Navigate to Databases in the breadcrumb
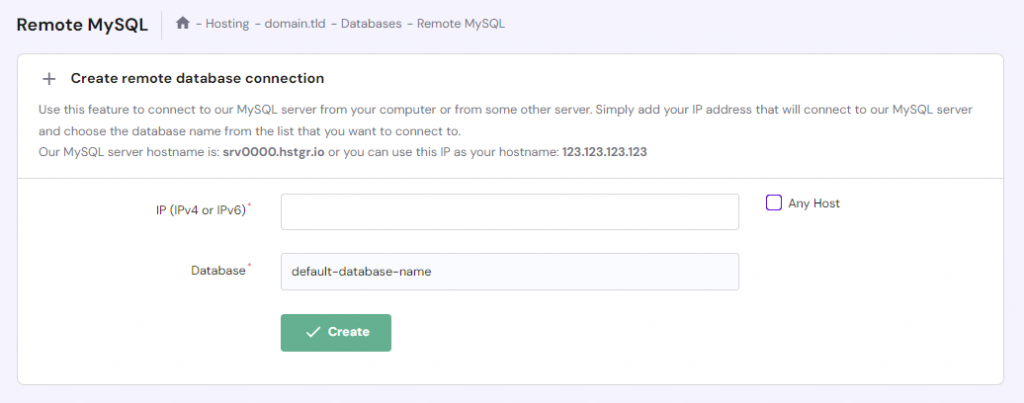 point(369,24)
